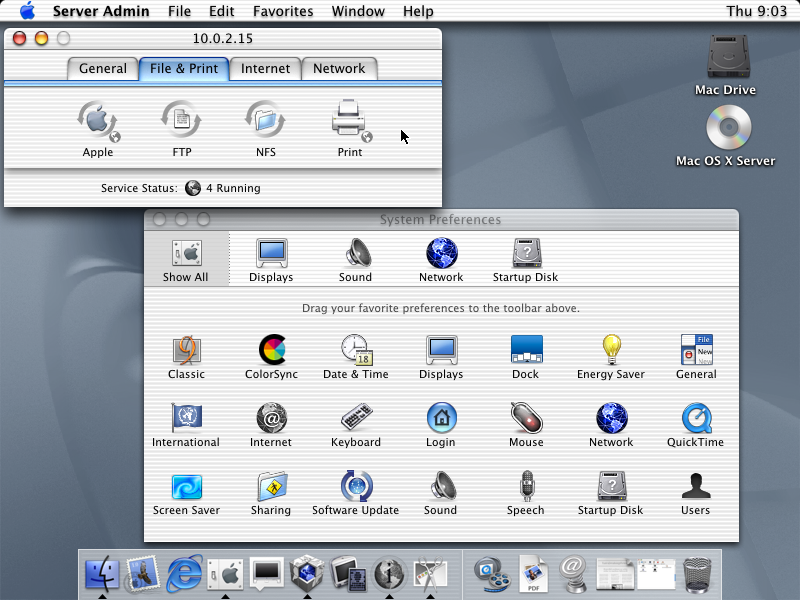
Task: Click Displays in the System Preferences toolbar
Action: [x=271, y=260]
